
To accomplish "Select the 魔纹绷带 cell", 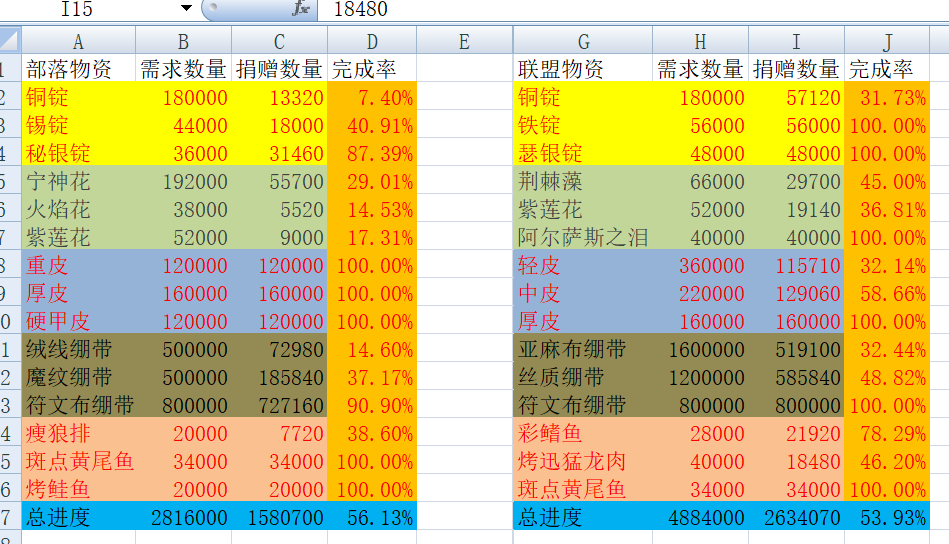I will [x=78, y=378].
